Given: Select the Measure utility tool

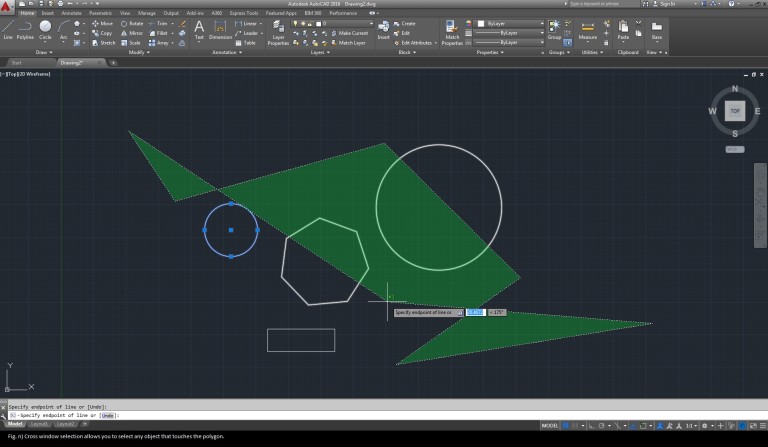Looking at the screenshot, I should 588,28.
